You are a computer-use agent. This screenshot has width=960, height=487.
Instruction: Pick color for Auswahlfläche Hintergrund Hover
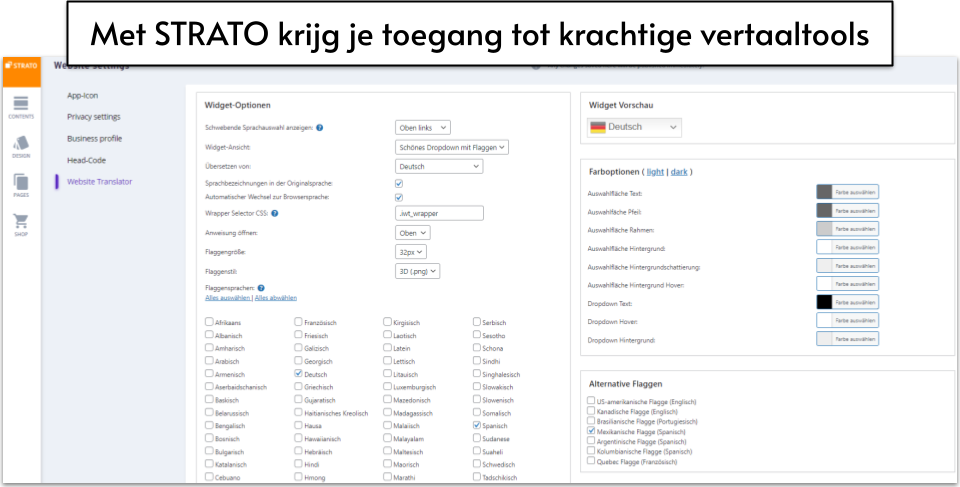tap(847, 284)
